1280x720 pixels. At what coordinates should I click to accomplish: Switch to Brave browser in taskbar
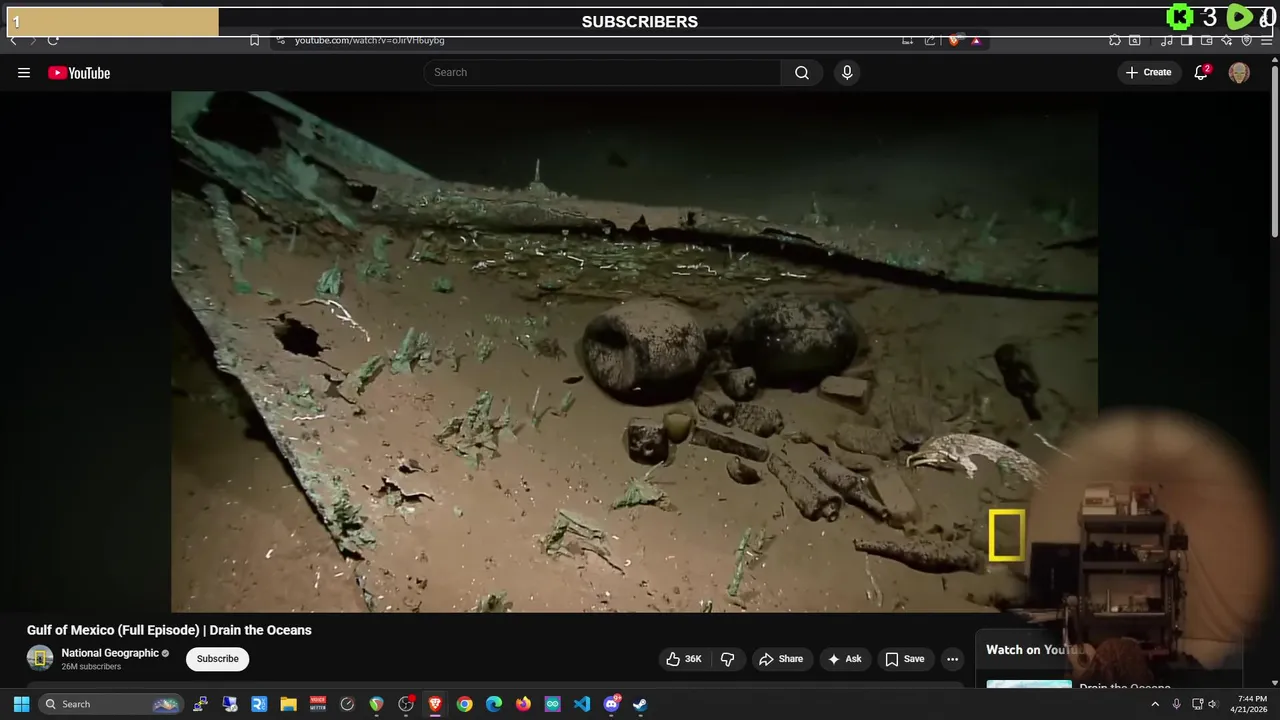pyautogui.click(x=435, y=704)
